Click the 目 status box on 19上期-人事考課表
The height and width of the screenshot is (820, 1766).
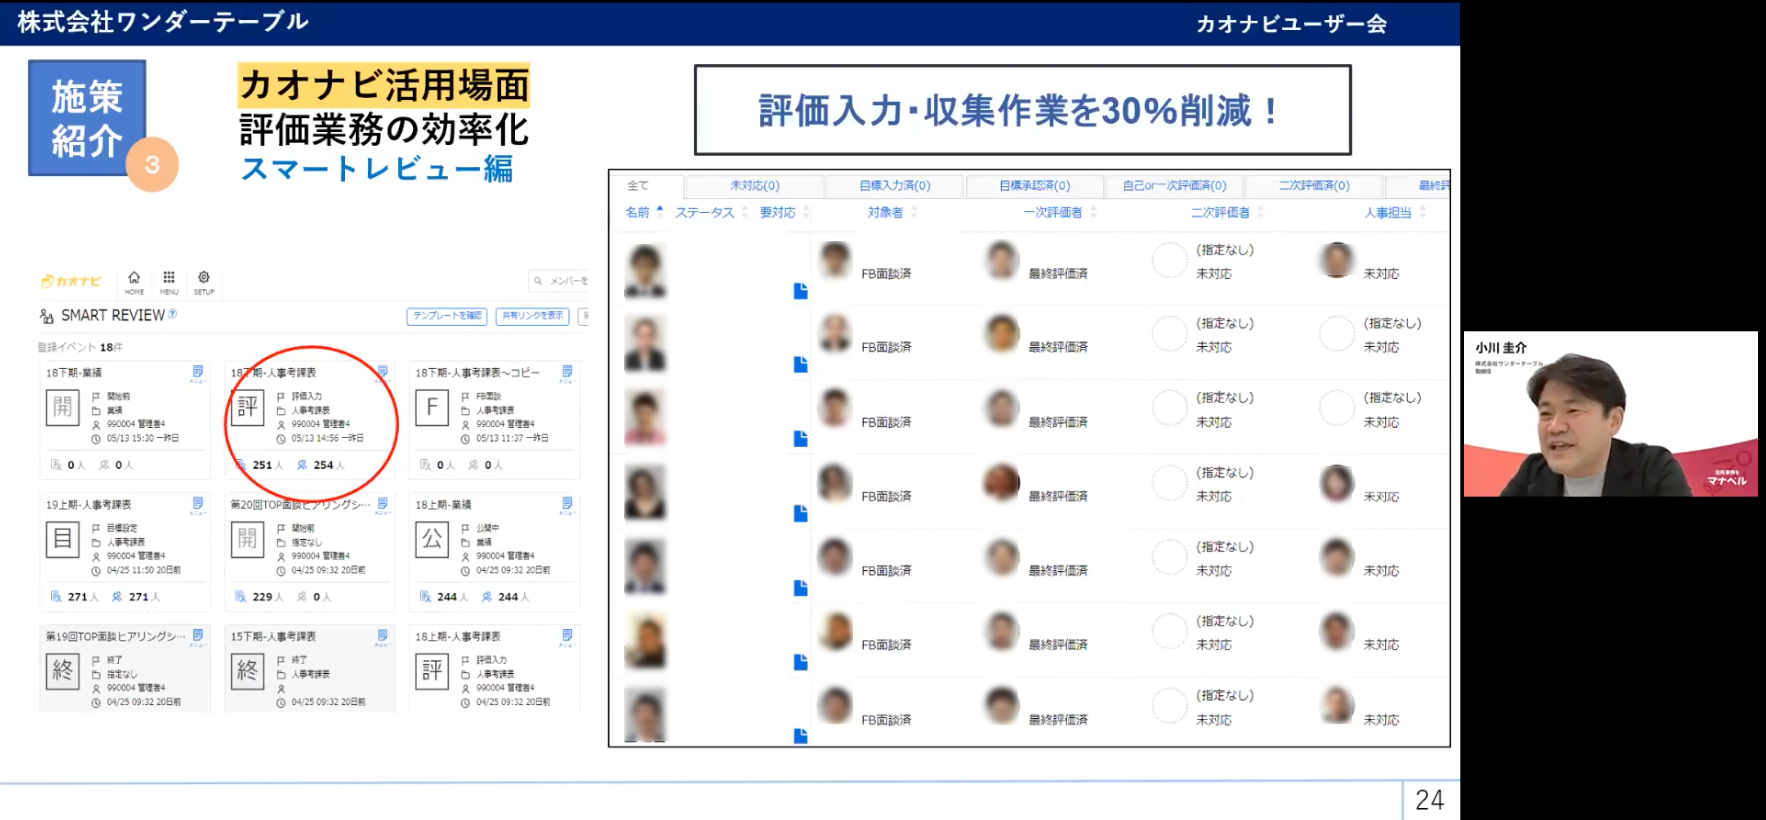coord(62,540)
